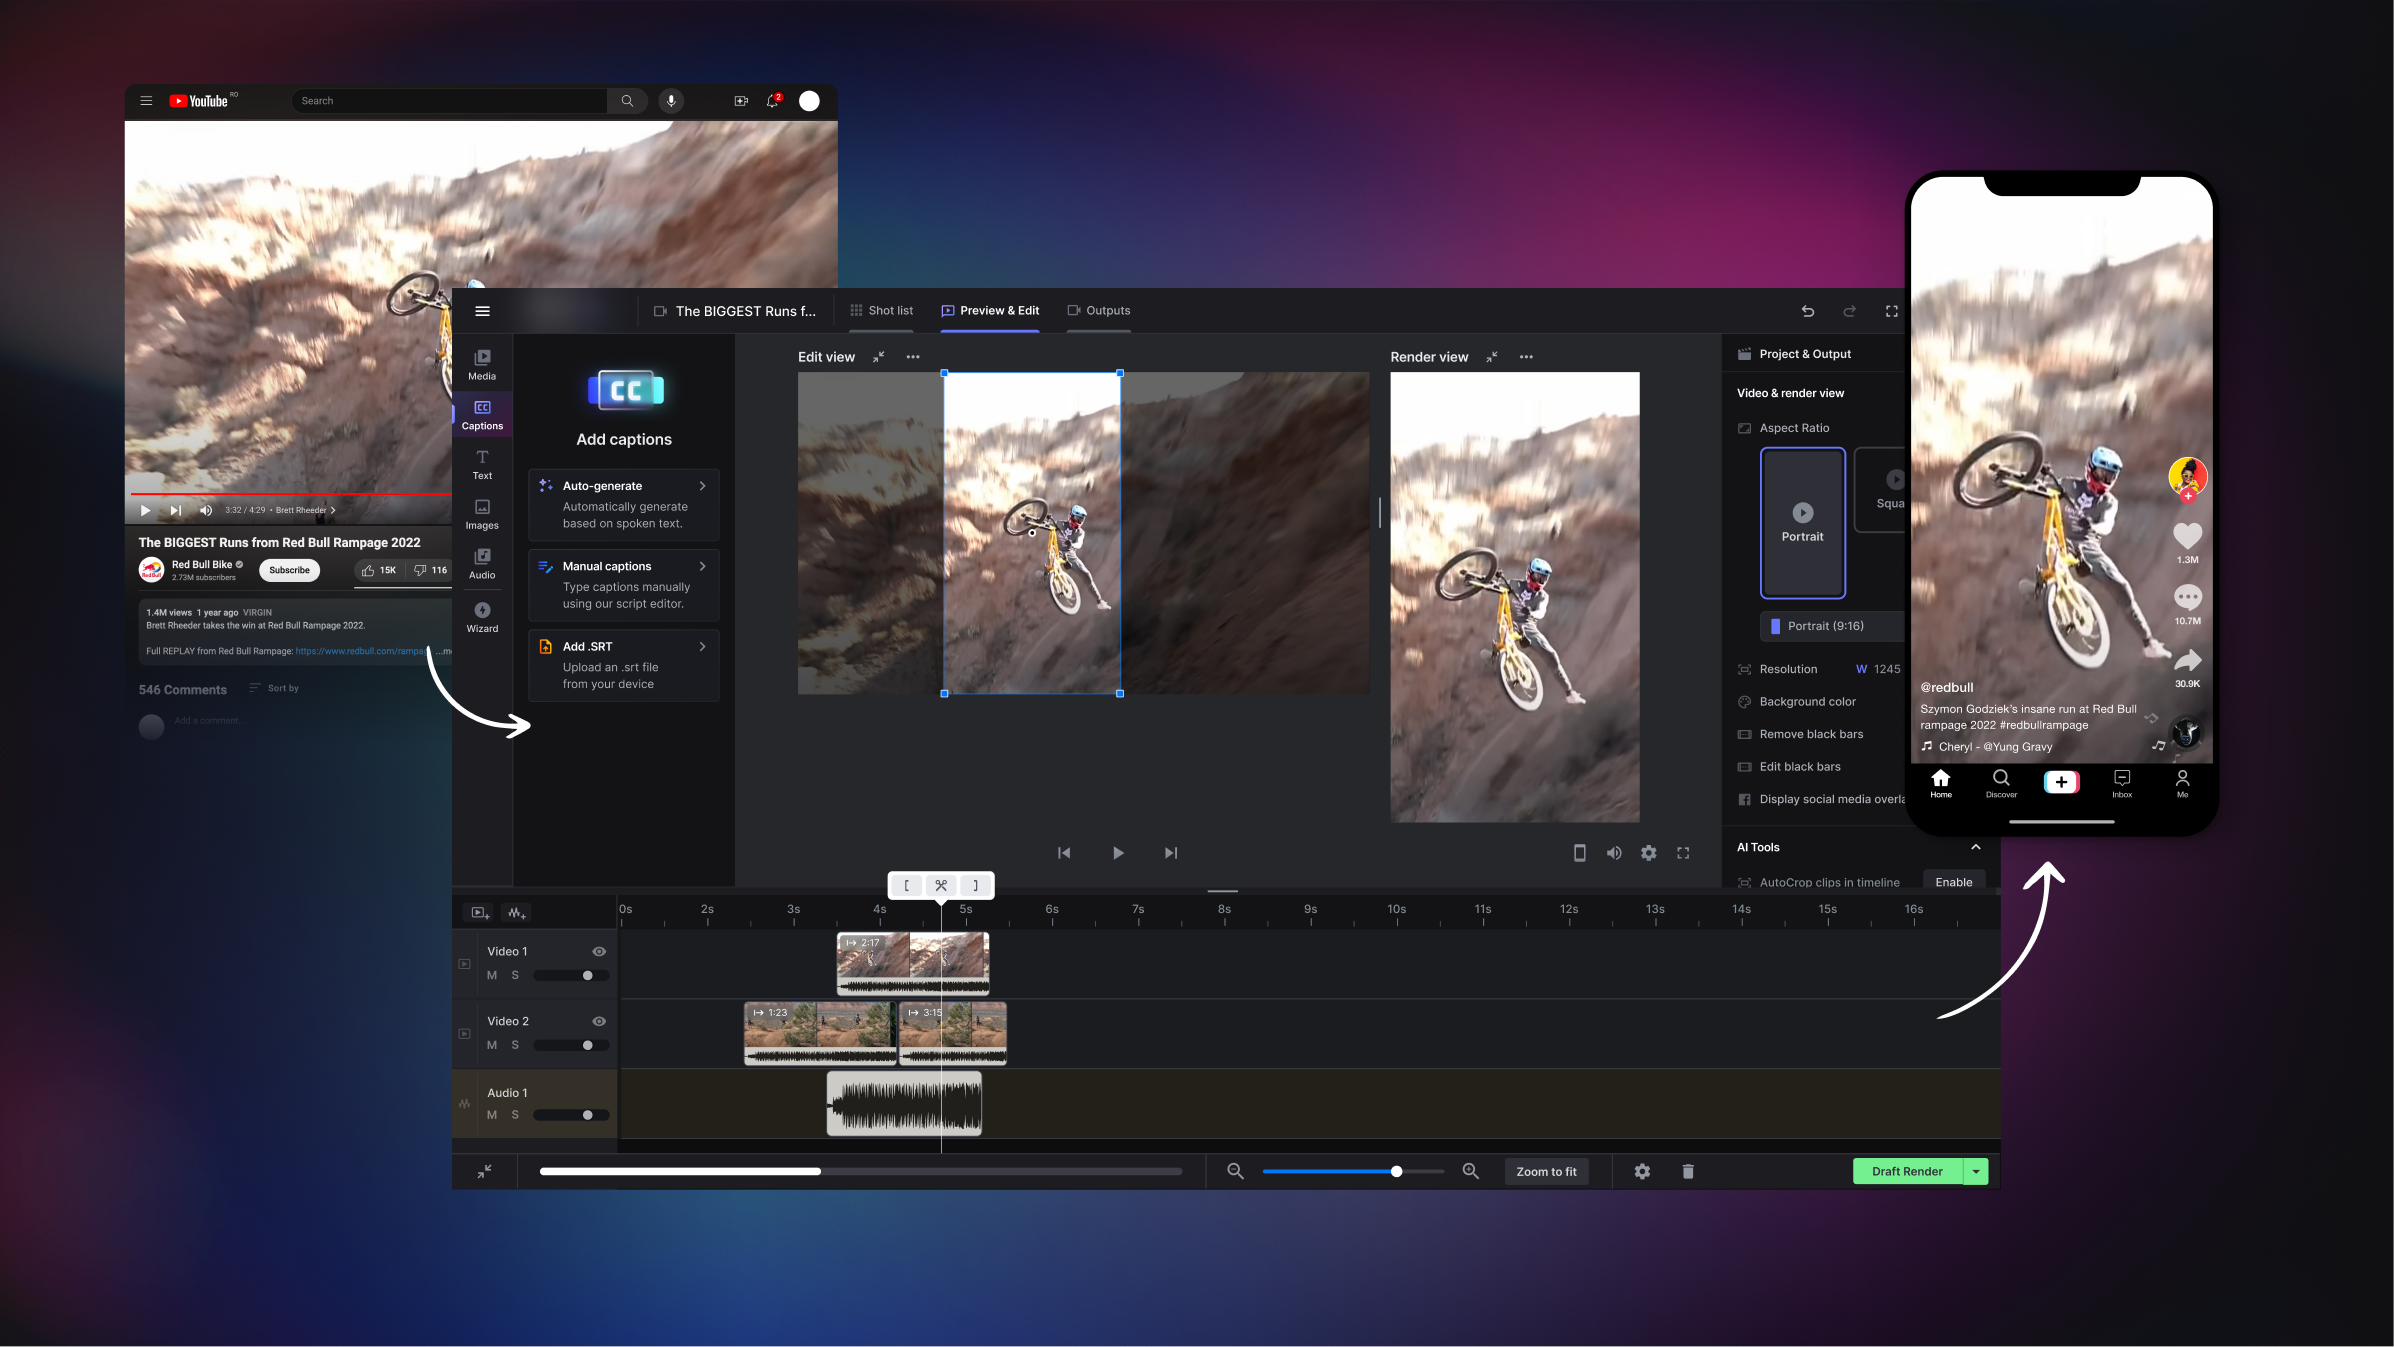This screenshot has height=1347, width=2394.
Task: Select the Portrait aspect ratio thumbnail
Action: click(1802, 522)
